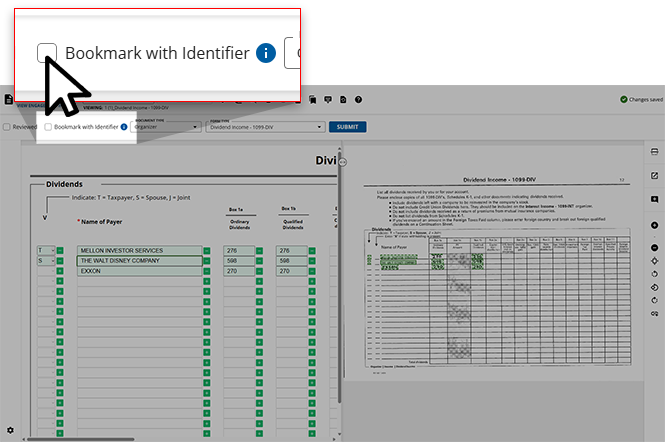Click the Qualified Dividends field showing 598

point(292,261)
